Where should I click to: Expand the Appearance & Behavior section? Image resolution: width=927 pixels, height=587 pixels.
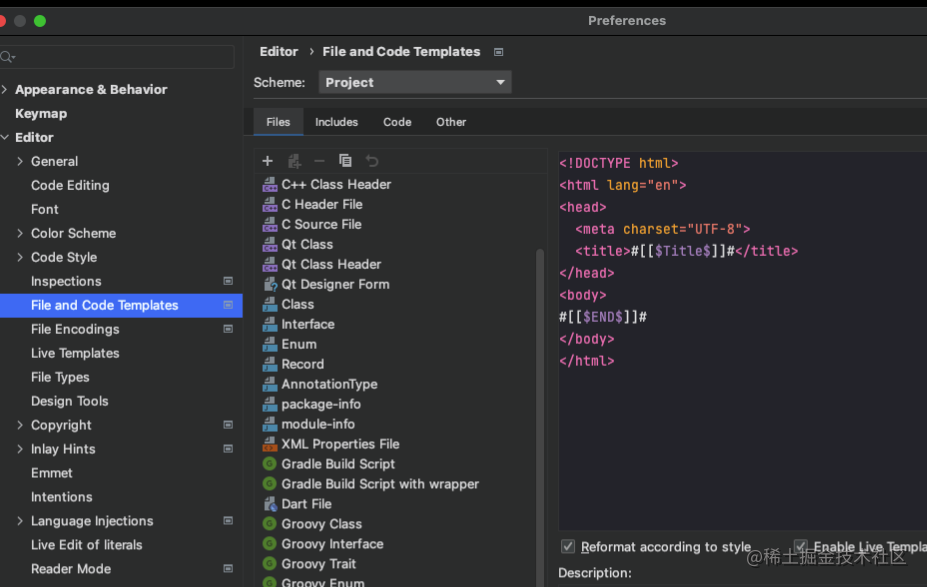[x=5, y=89]
